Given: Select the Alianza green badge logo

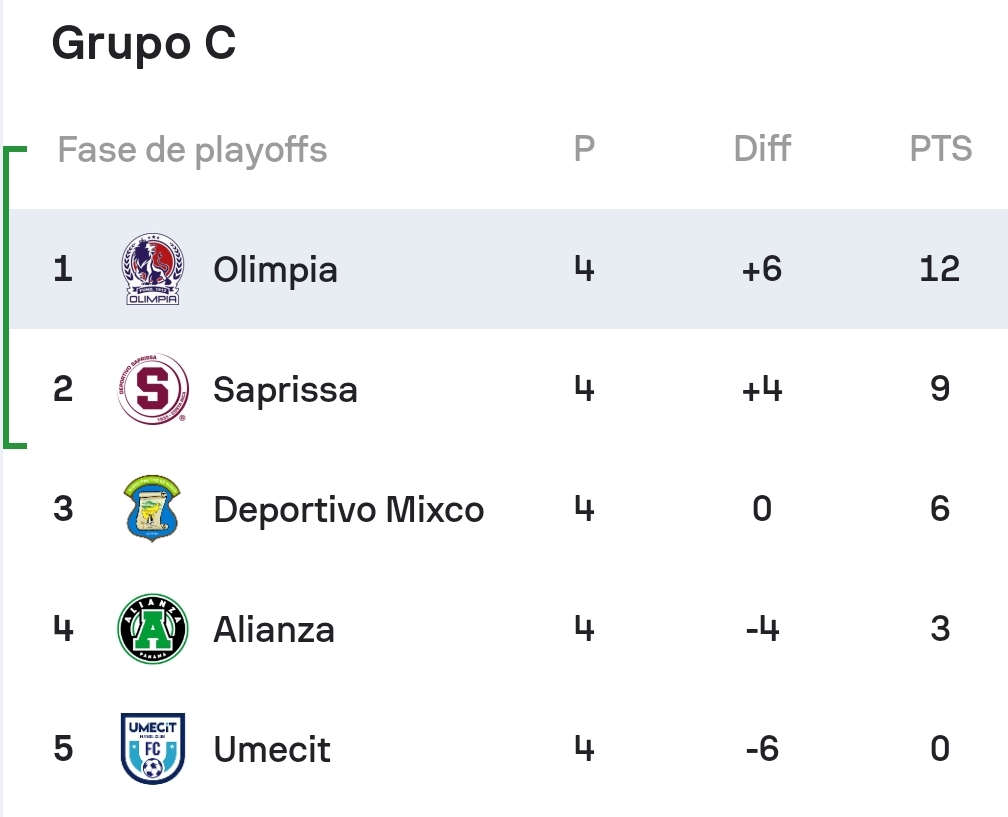Looking at the screenshot, I should (x=153, y=629).
